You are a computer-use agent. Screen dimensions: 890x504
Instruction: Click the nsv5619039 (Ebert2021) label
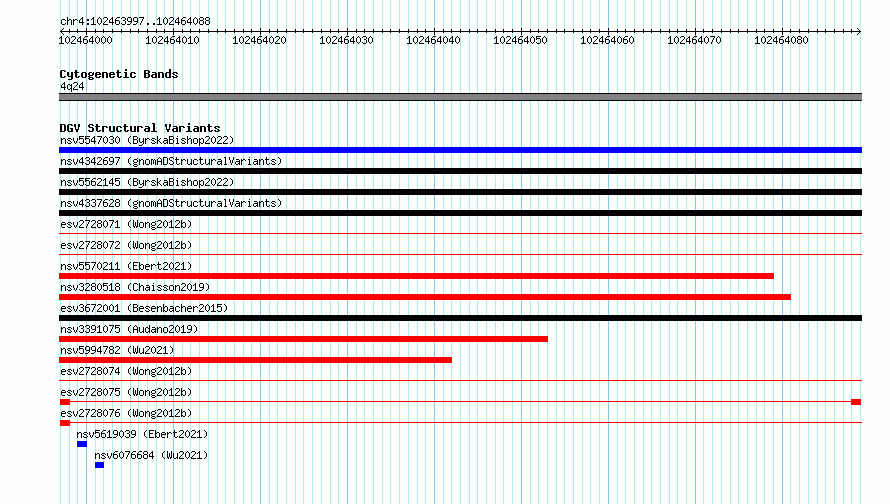[142, 434]
